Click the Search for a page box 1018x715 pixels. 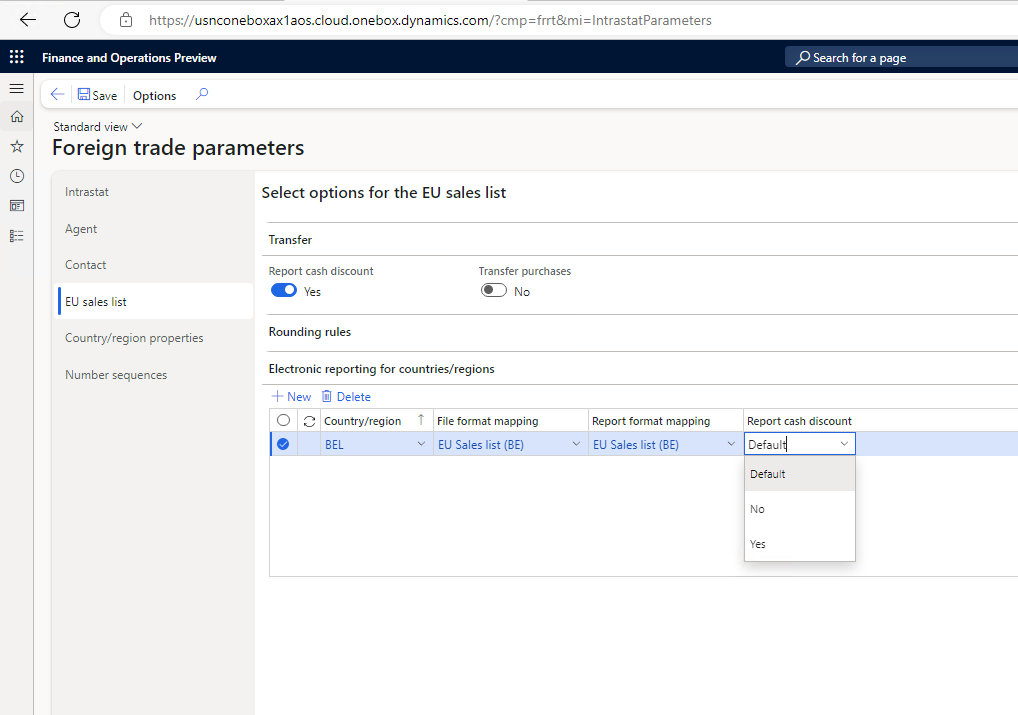[901, 57]
